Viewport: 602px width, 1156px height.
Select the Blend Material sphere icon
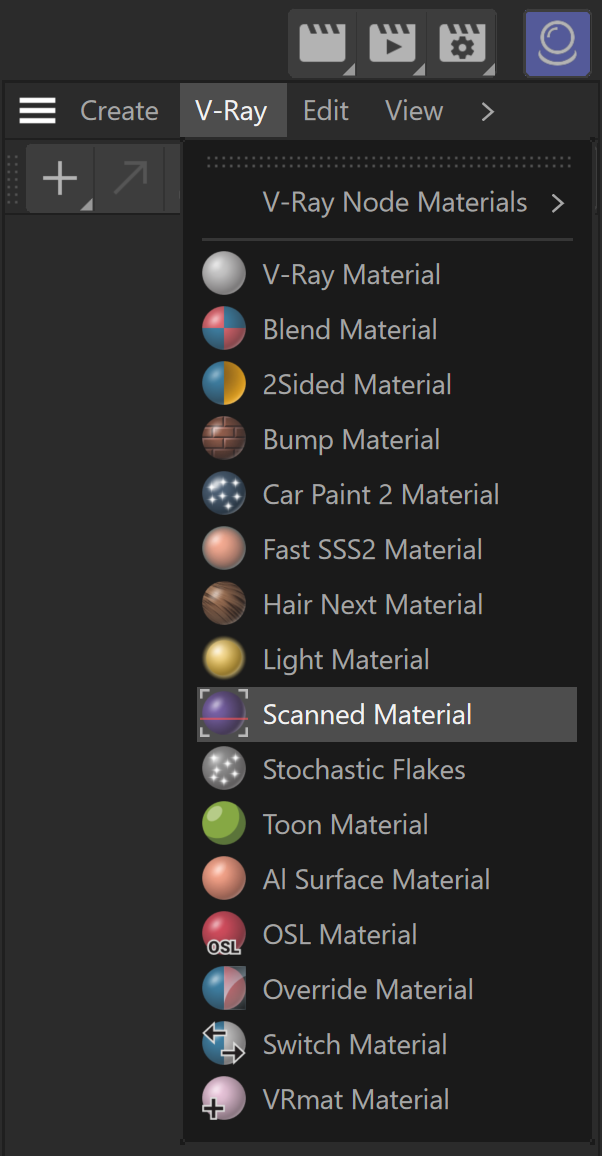coord(224,329)
